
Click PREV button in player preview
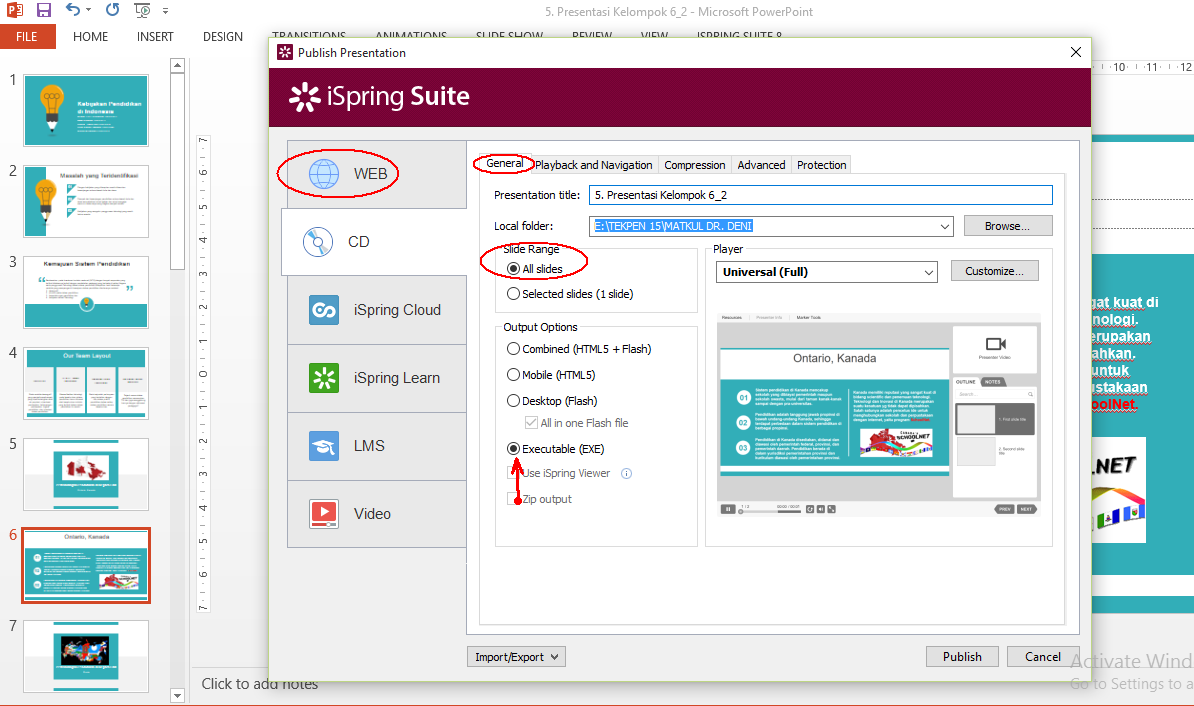pos(1004,509)
